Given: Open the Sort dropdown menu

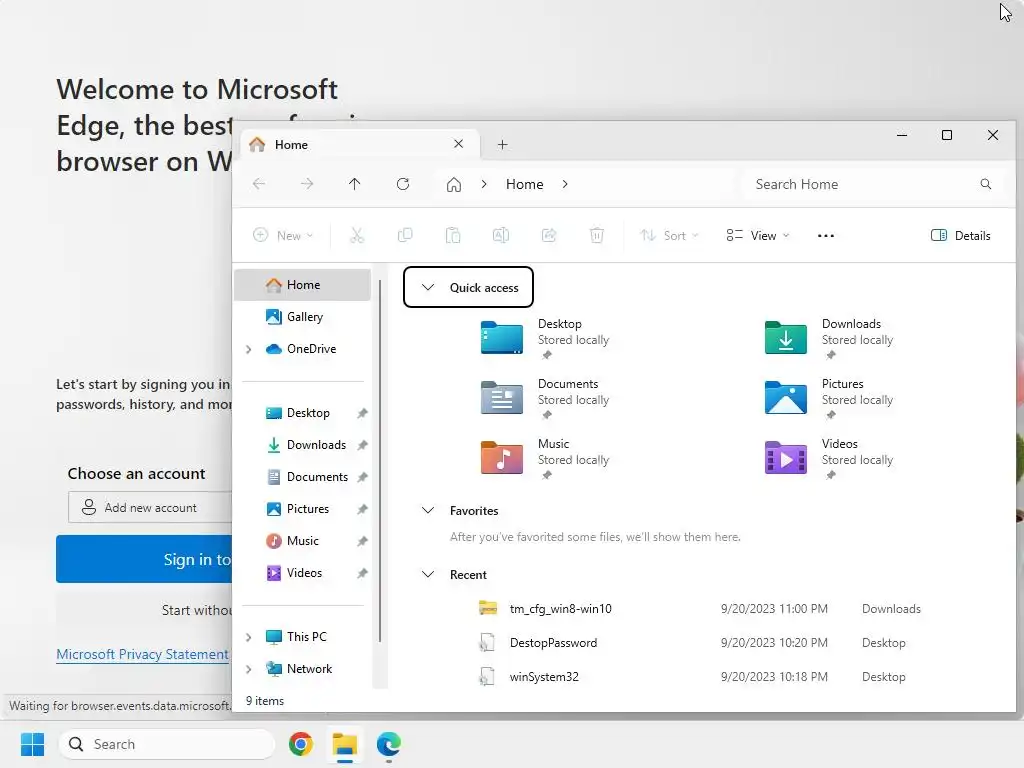Looking at the screenshot, I should 669,235.
